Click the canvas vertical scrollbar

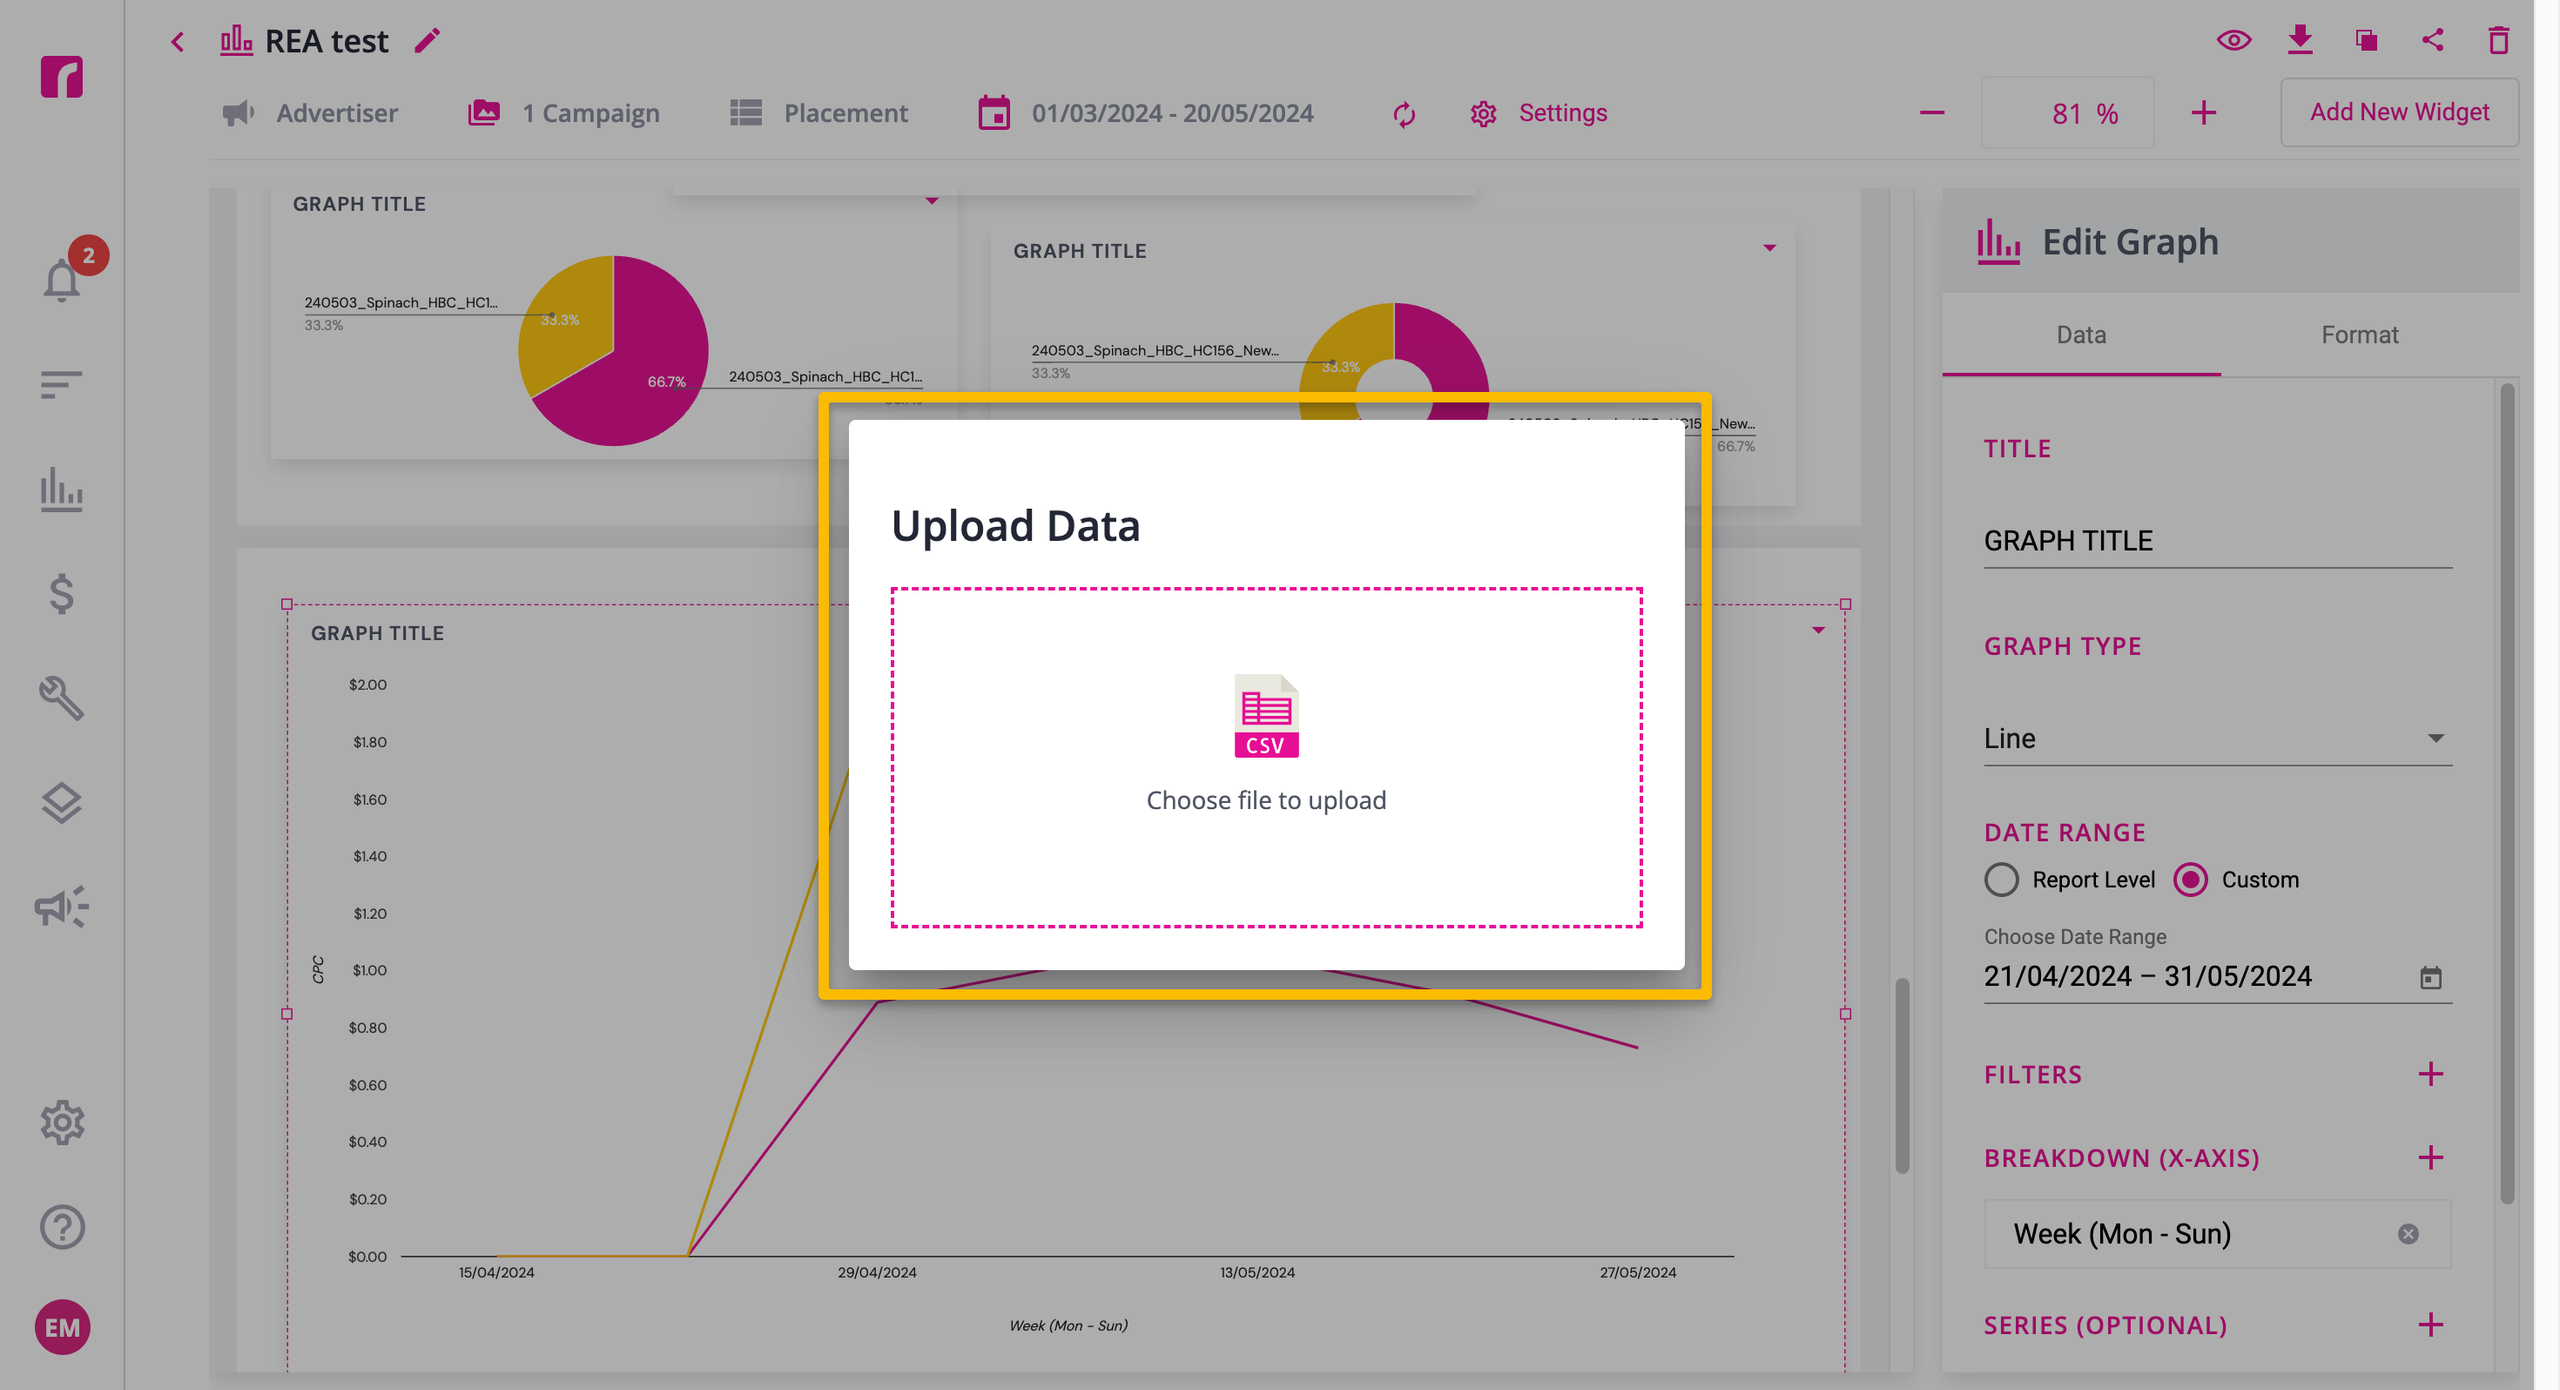1902,1075
